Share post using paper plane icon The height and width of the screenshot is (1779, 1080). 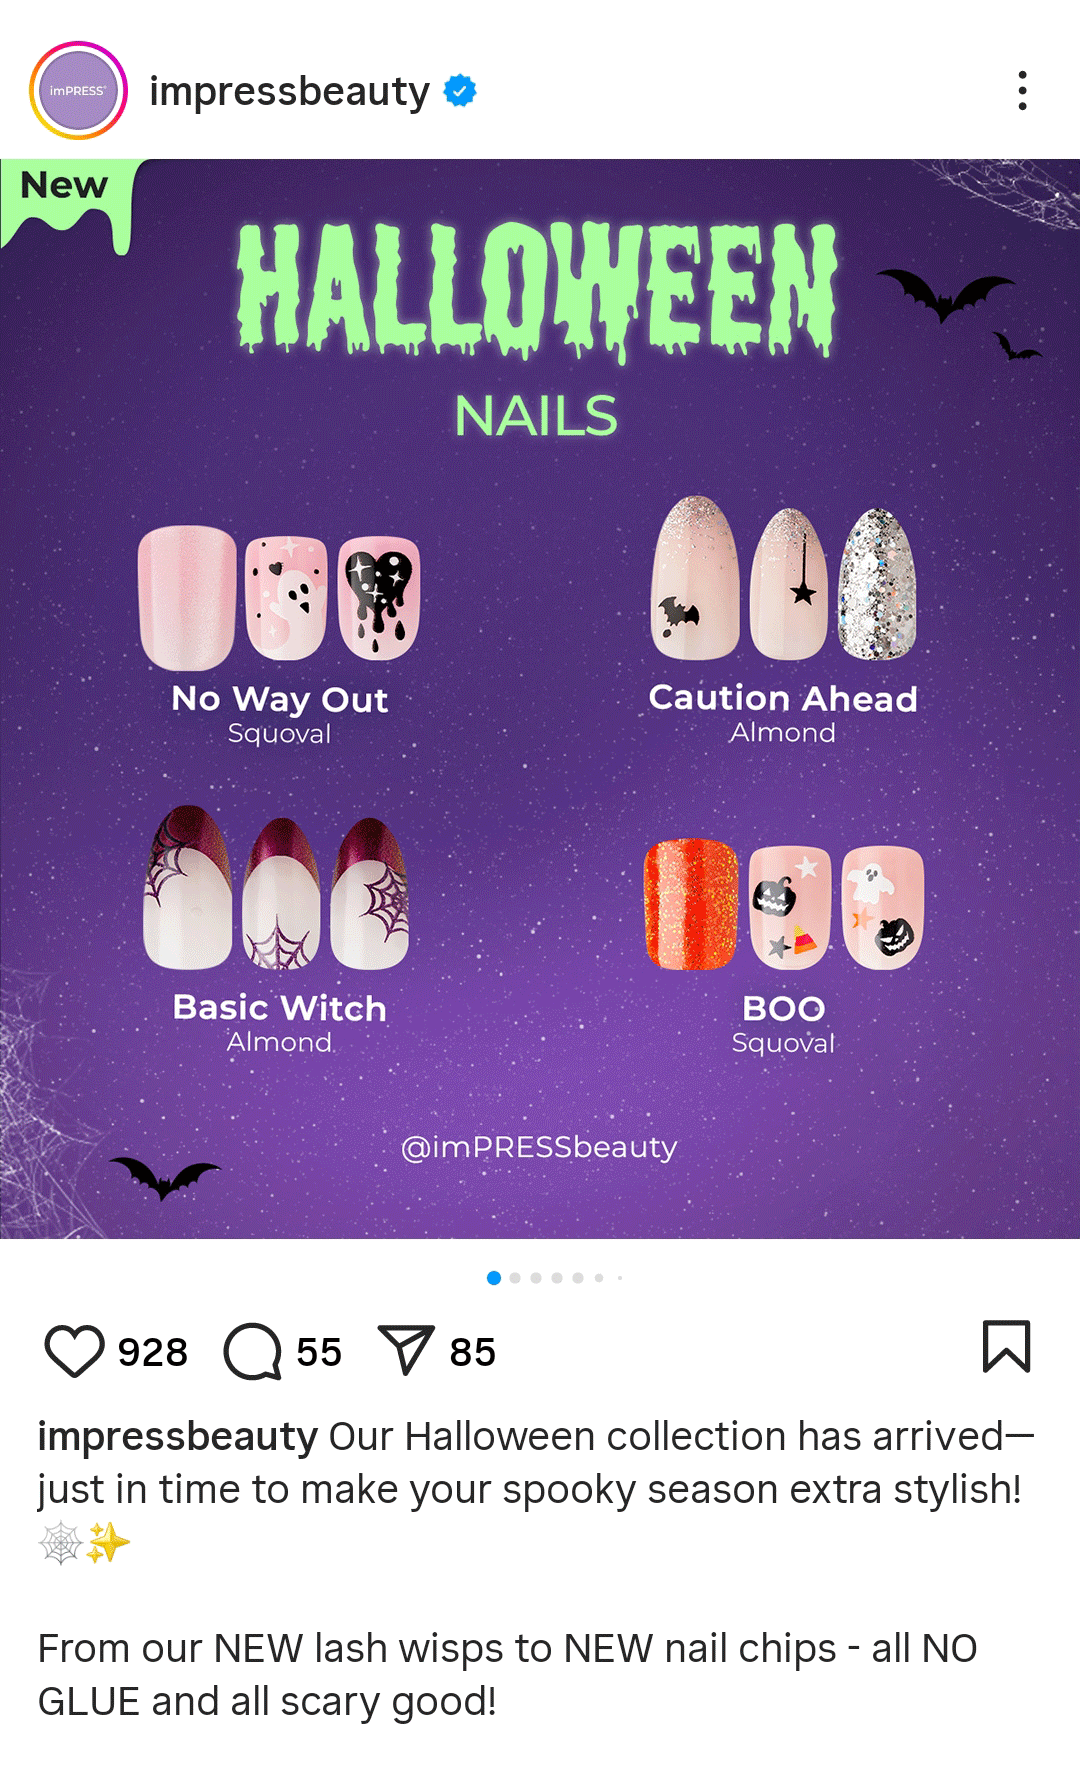point(406,1350)
